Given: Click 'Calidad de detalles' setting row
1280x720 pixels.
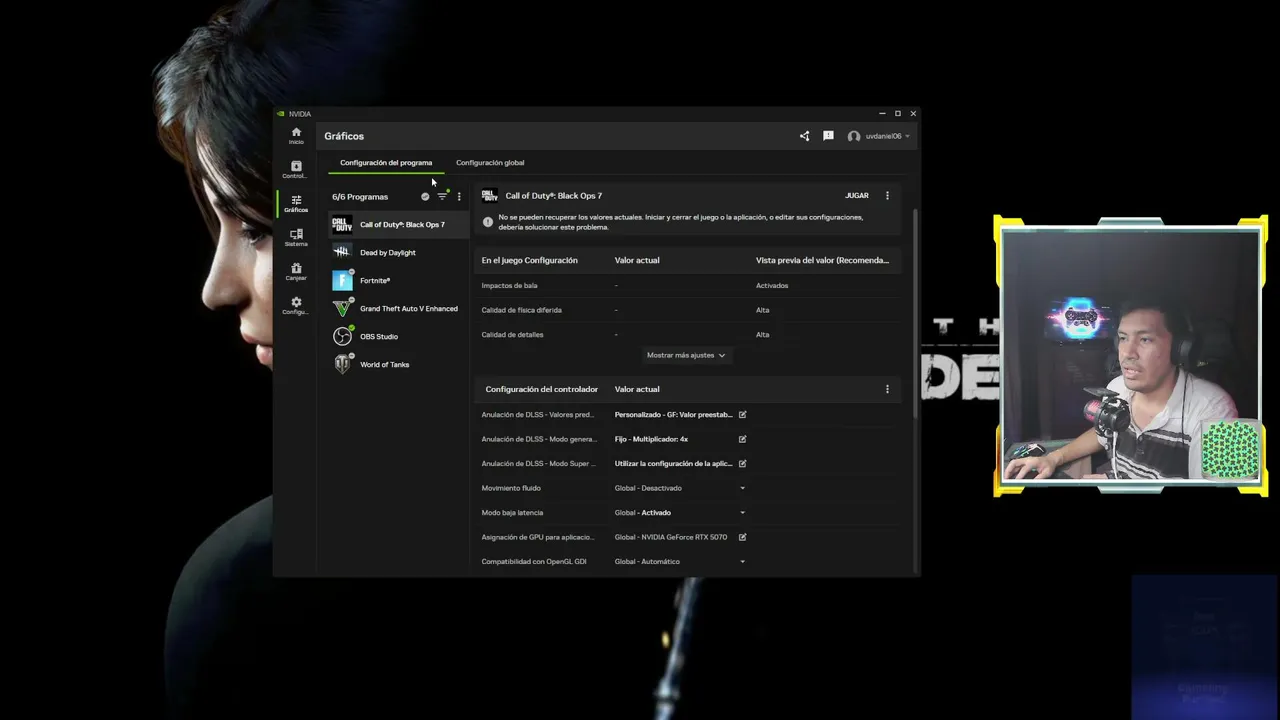Looking at the screenshot, I should pyautogui.click(x=687, y=335).
